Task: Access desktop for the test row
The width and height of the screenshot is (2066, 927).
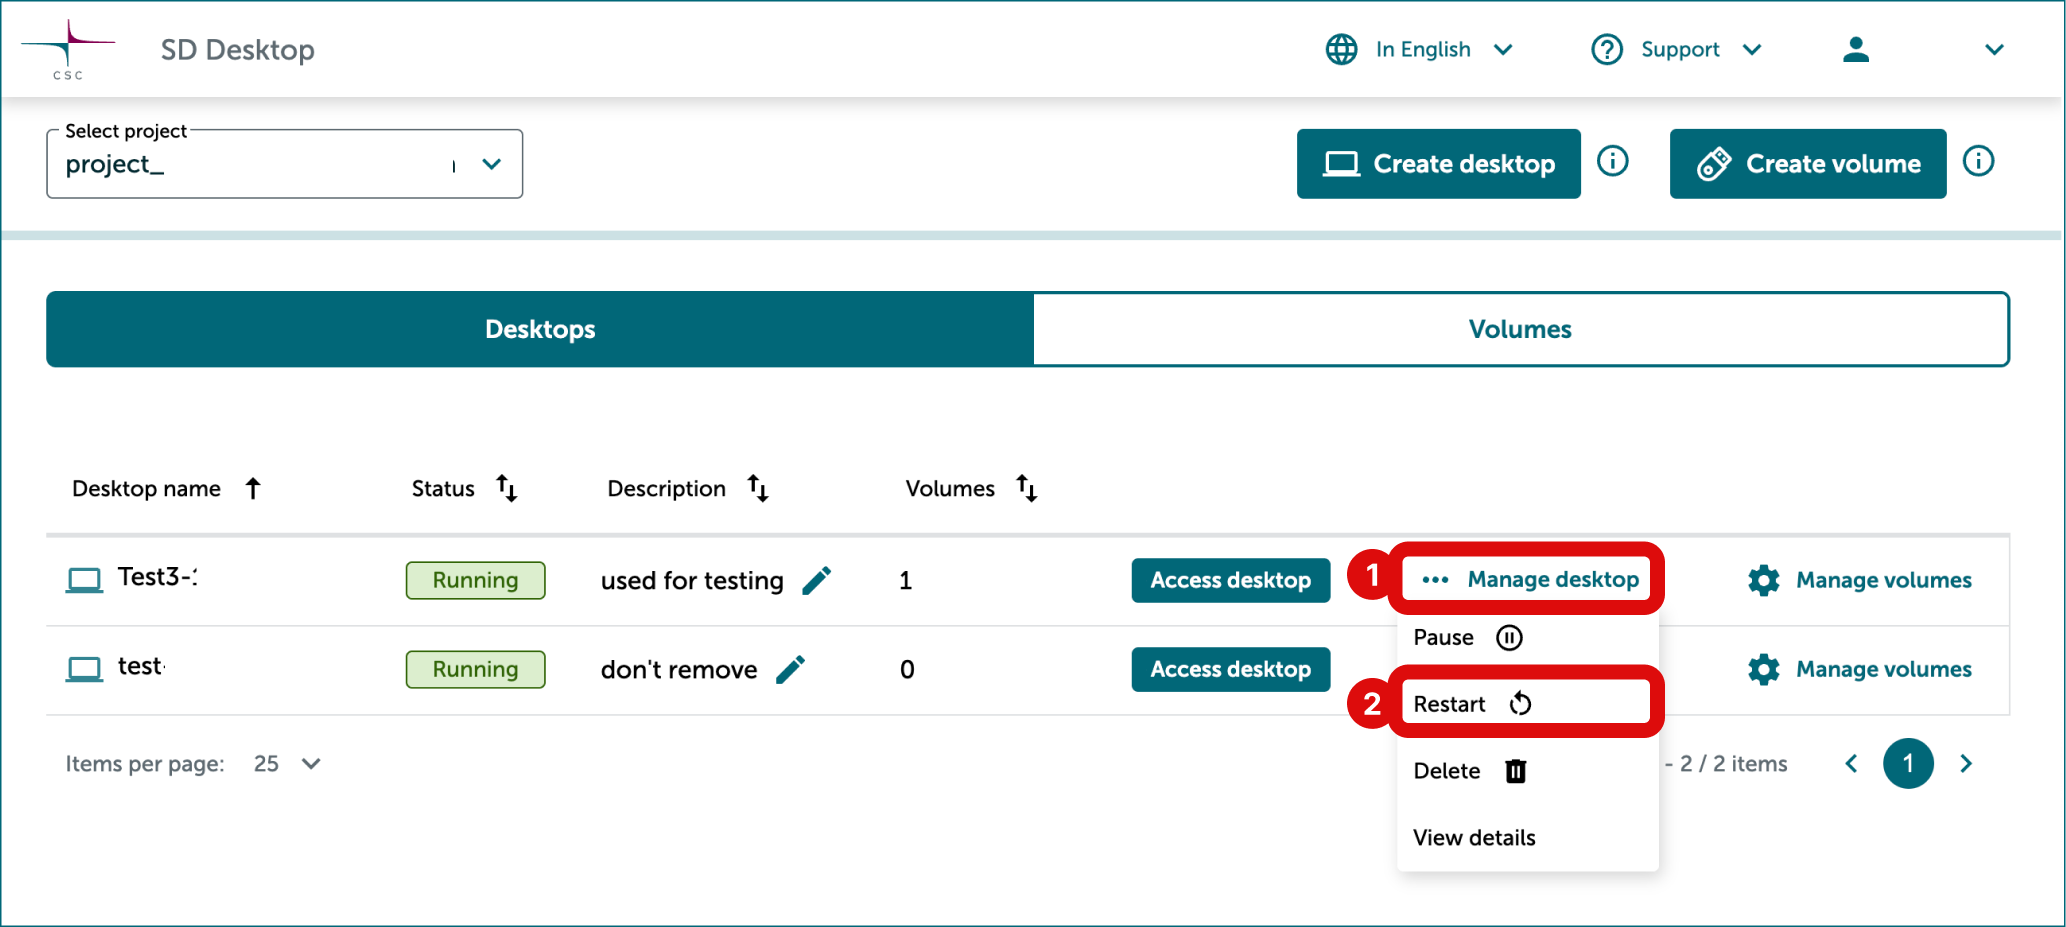Action: click(1230, 669)
